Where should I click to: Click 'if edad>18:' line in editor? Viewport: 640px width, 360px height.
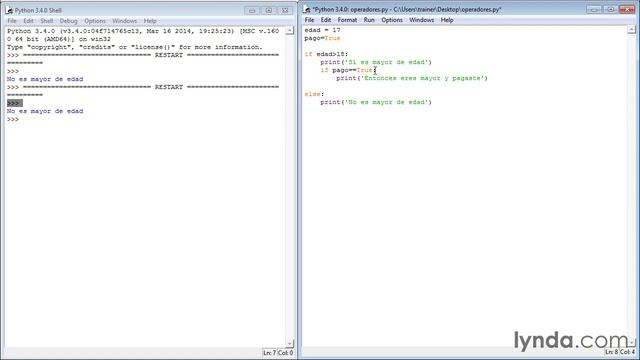326,54
